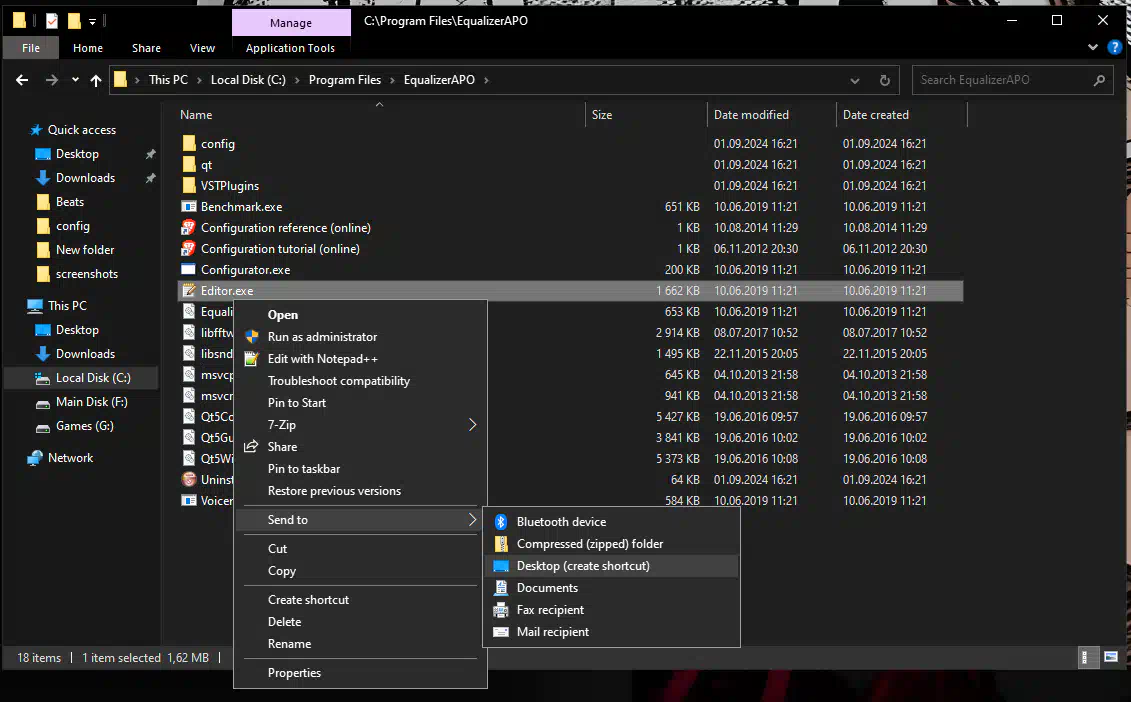The width and height of the screenshot is (1131, 702).
Task: Select Desktop (create shortcut) option
Action: (x=612, y=566)
